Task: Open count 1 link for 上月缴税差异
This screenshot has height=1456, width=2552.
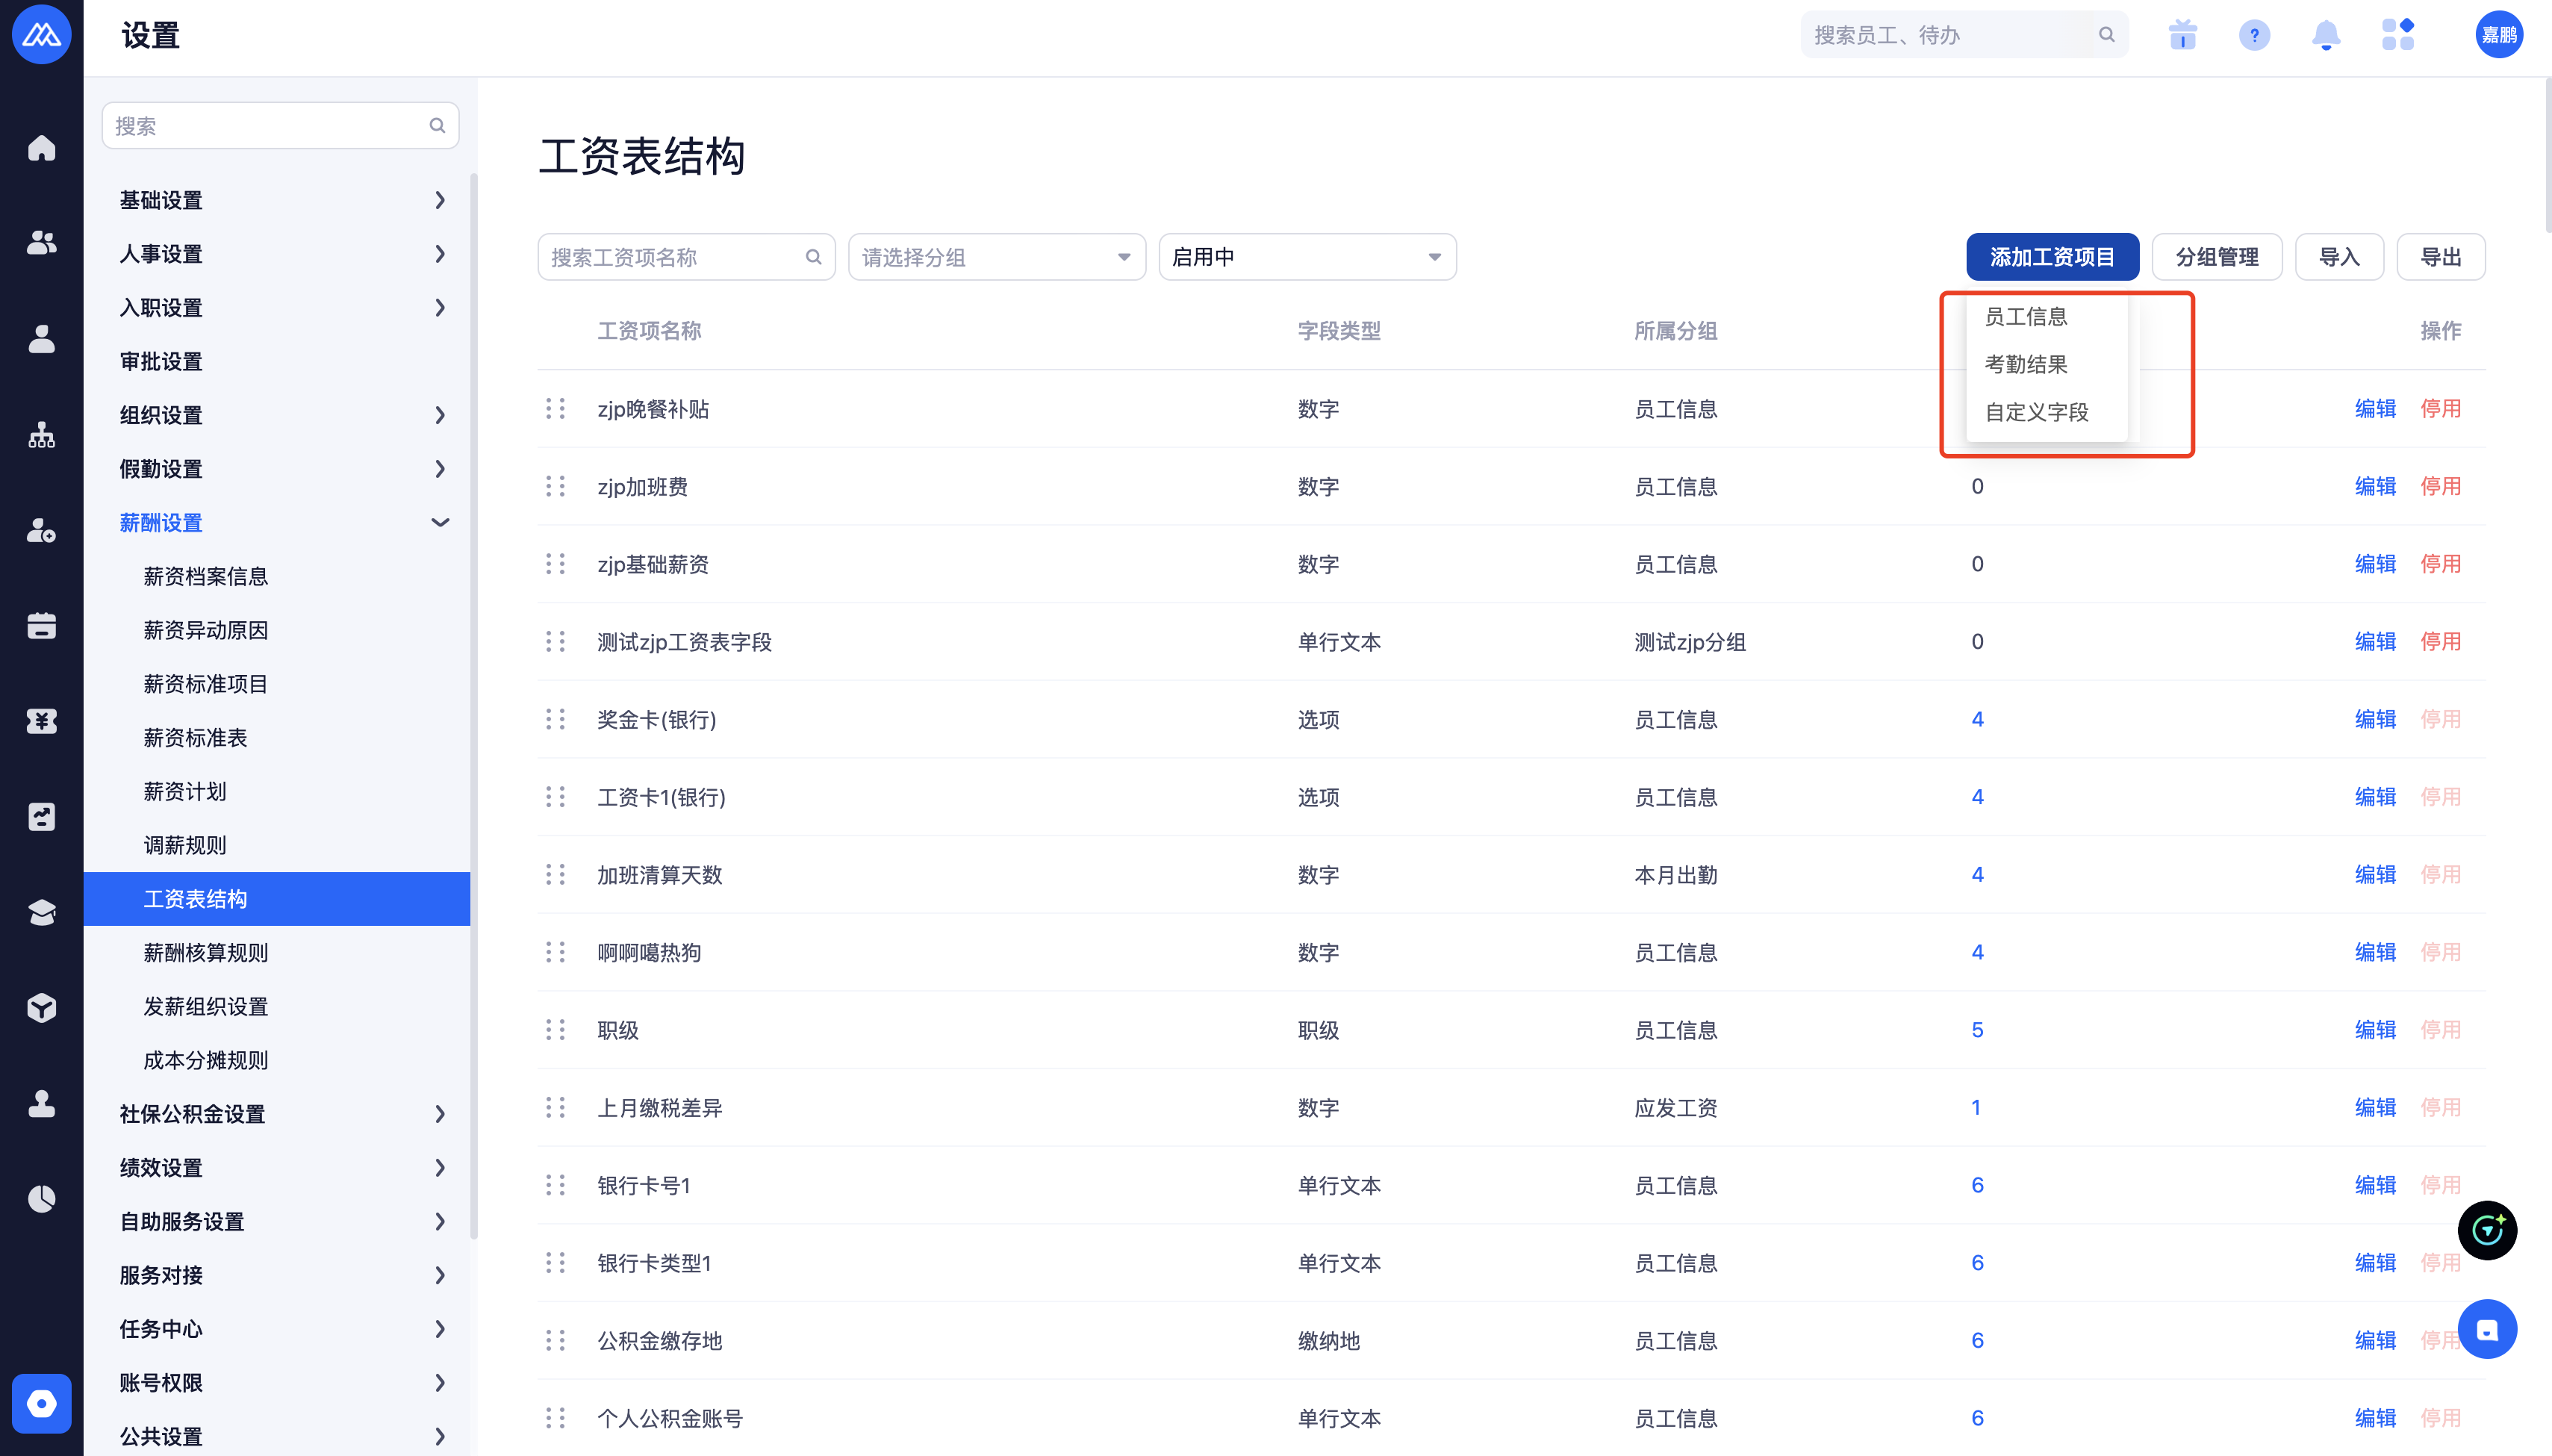Action: (1976, 1107)
